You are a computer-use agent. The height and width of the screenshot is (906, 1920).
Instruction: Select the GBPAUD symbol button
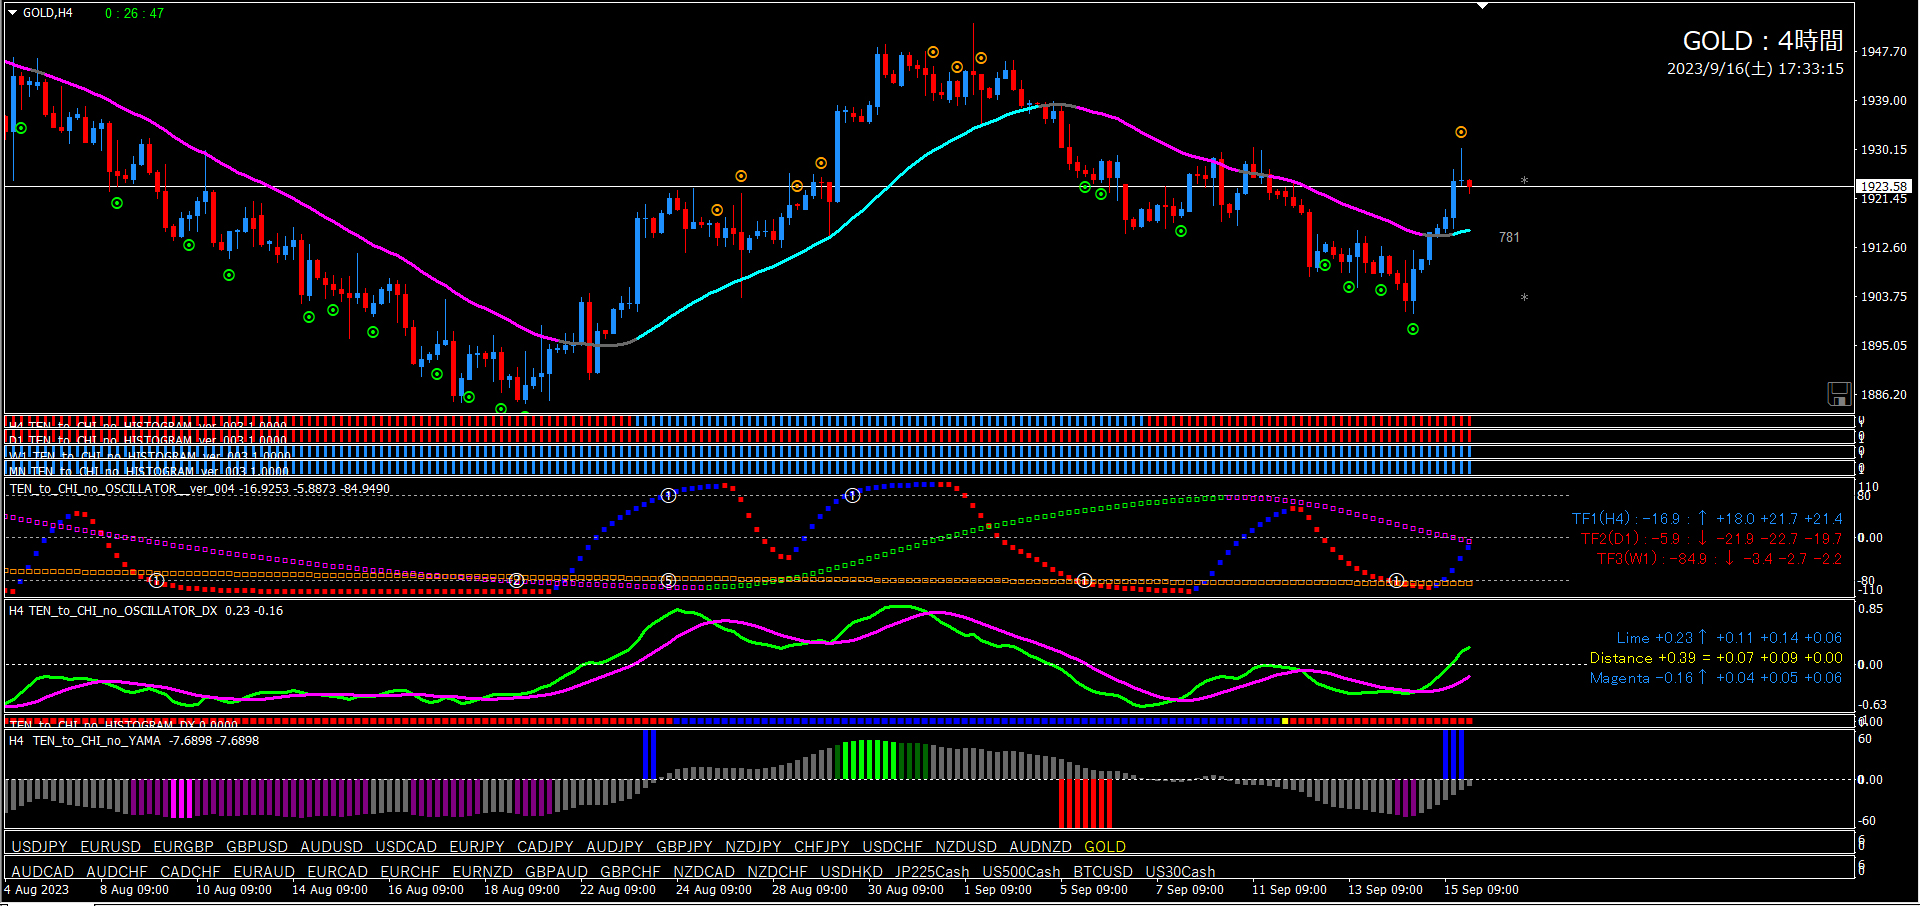[x=556, y=872]
